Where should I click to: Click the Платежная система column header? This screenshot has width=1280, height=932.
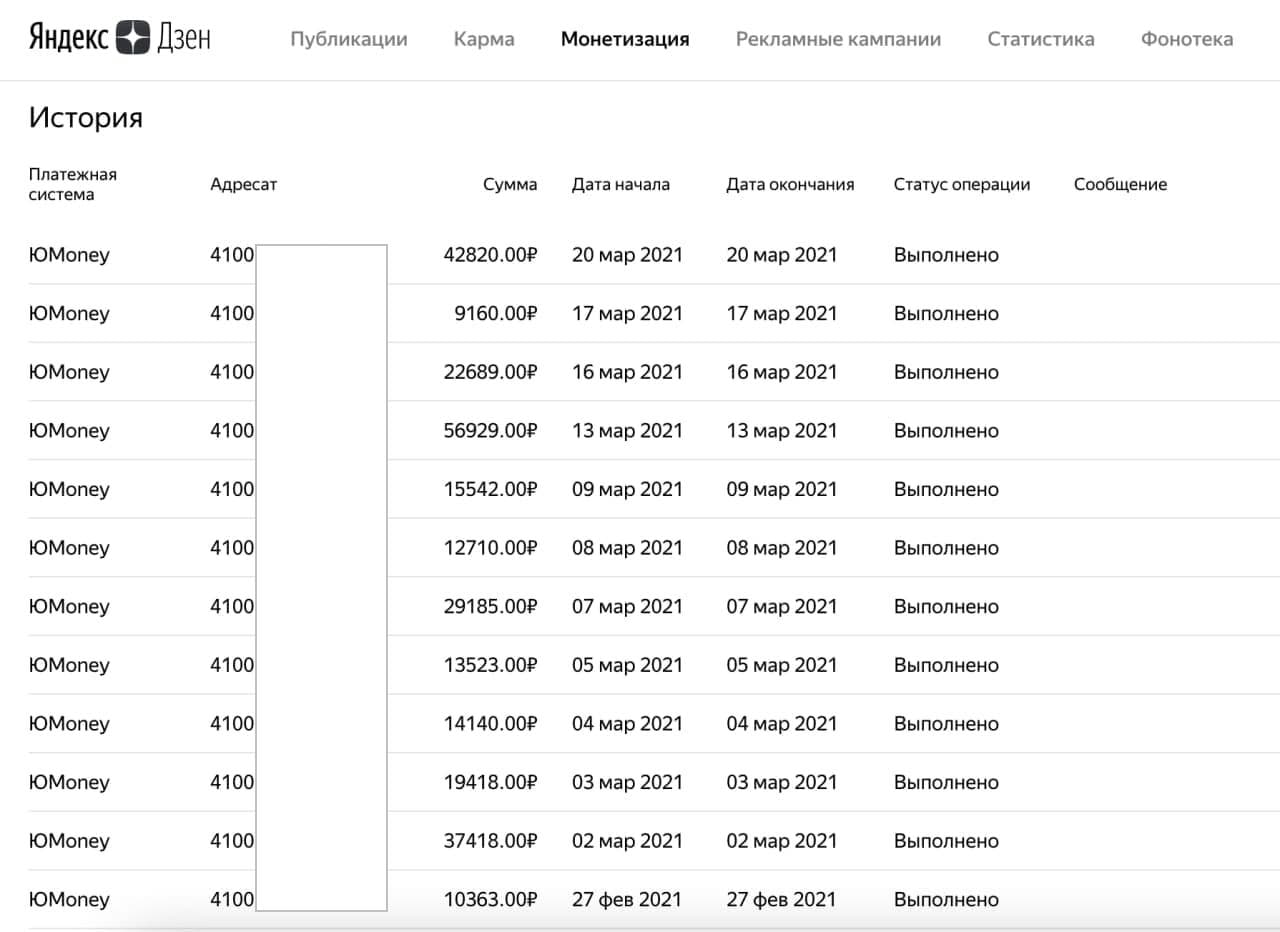click(x=73, y=184)
